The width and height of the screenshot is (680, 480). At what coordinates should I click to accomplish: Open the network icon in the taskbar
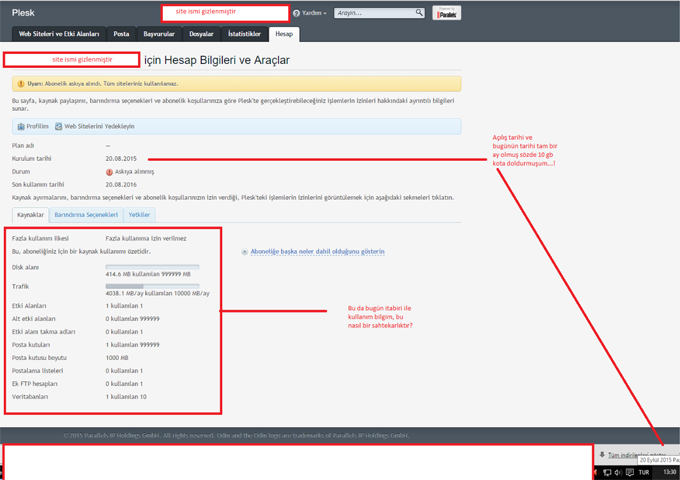pyautogui.click(x=608, y=470)
